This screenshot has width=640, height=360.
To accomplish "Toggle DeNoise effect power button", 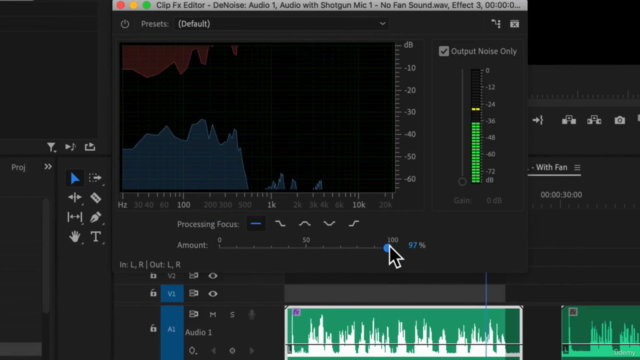I will coord(125,24).
